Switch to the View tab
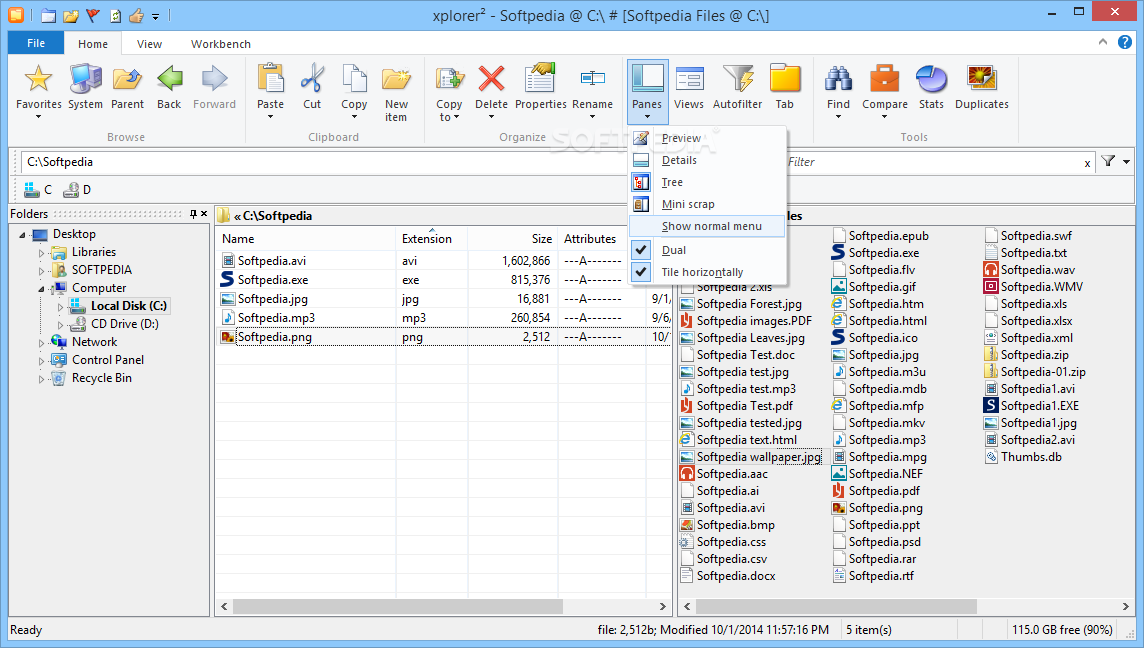Screen dimensions: 1144x648 pyautogui.click(x=150, y=44)
